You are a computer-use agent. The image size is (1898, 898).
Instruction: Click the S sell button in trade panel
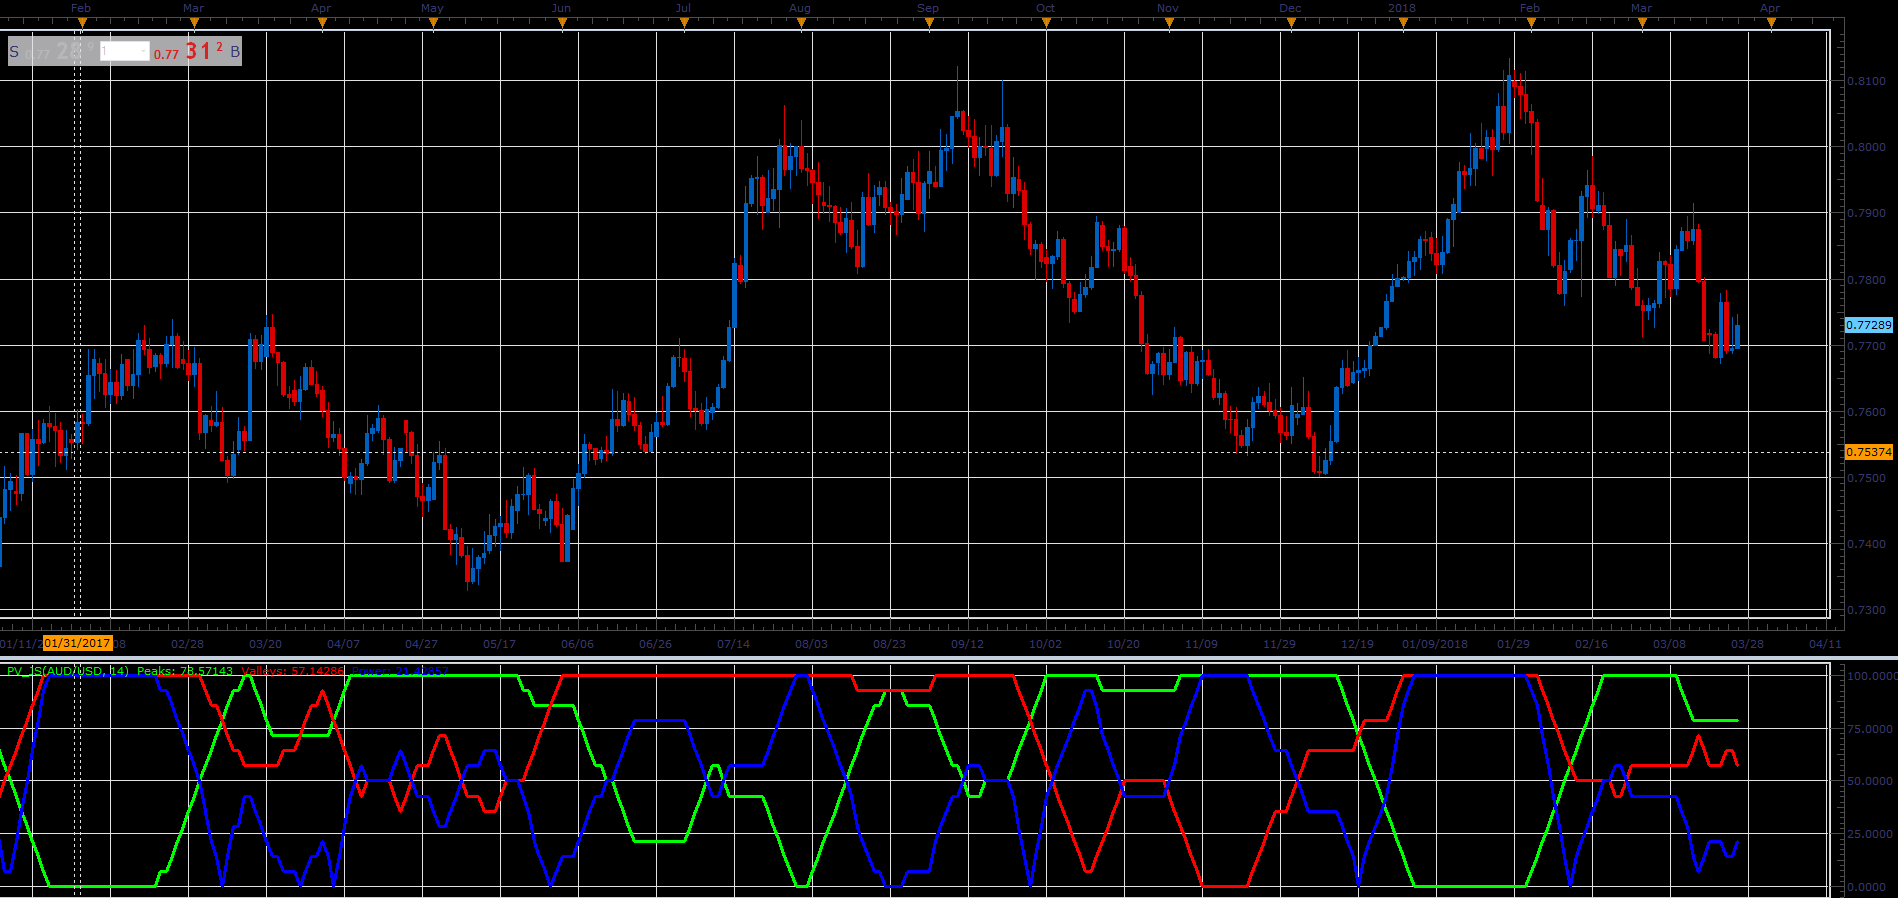click(x=14, y=51)
